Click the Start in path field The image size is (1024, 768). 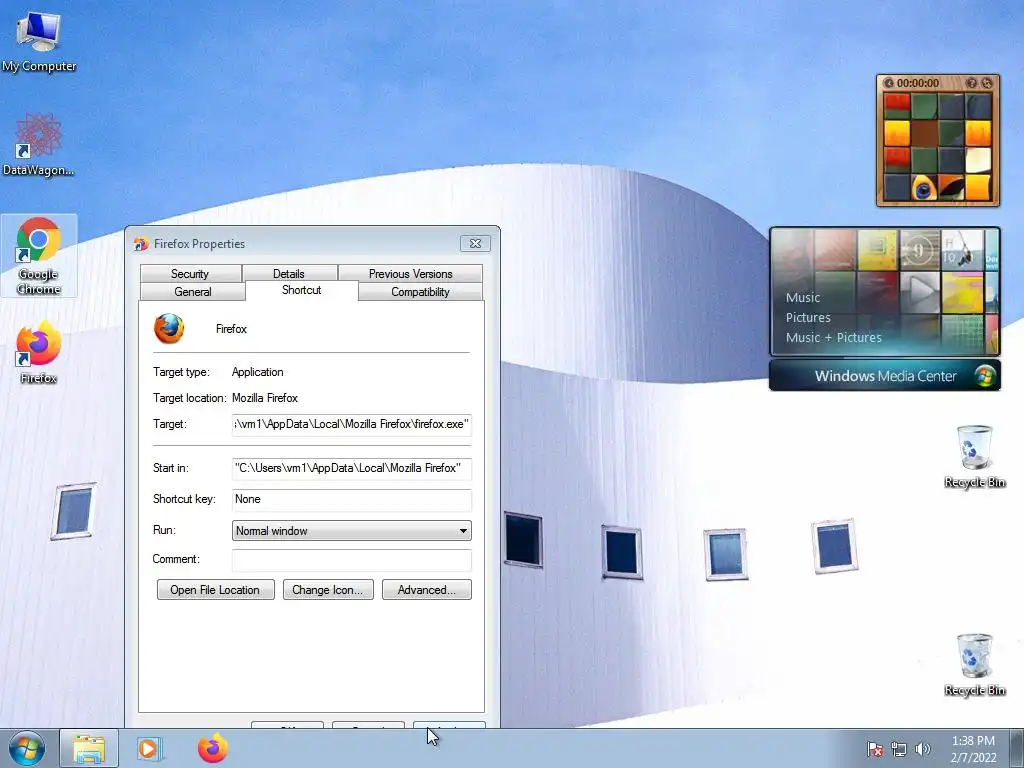[351, 468]
